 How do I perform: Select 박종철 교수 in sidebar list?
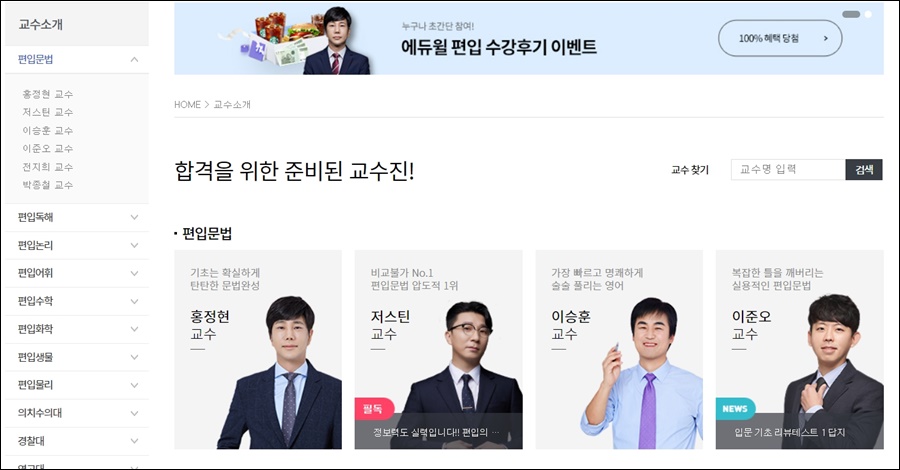48,185
